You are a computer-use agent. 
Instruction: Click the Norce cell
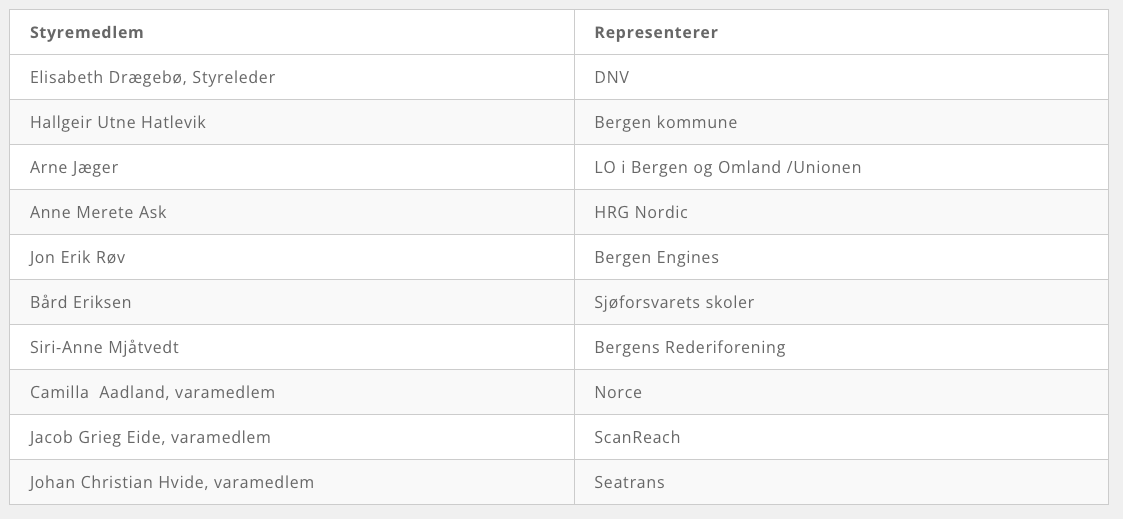(x=841, y=393)
